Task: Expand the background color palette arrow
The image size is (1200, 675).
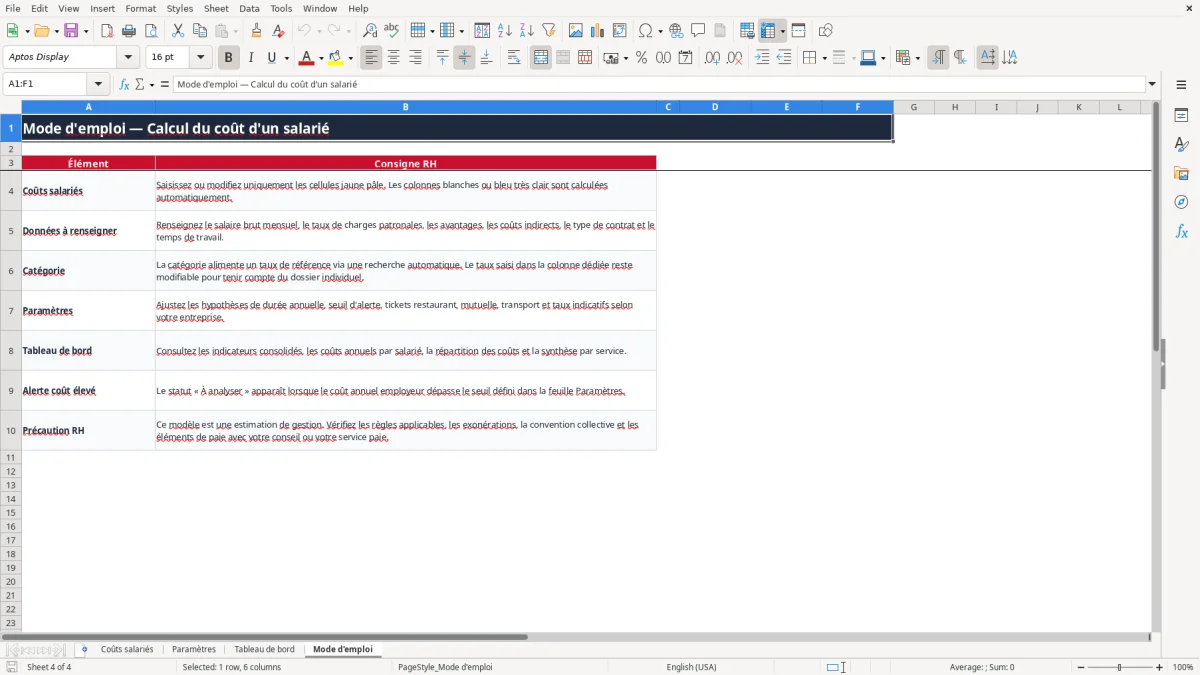Action: (350, 58)
